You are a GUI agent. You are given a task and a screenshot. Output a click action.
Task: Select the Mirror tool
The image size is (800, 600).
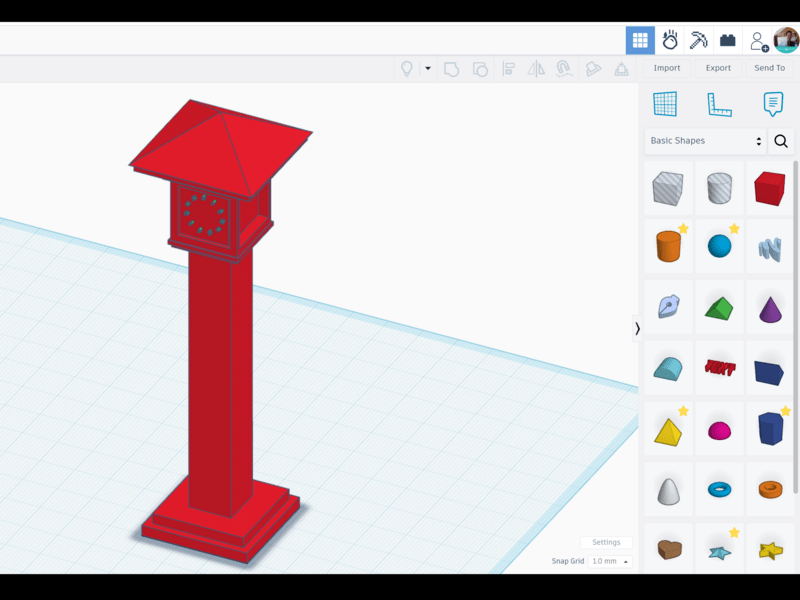click(536, 69)
